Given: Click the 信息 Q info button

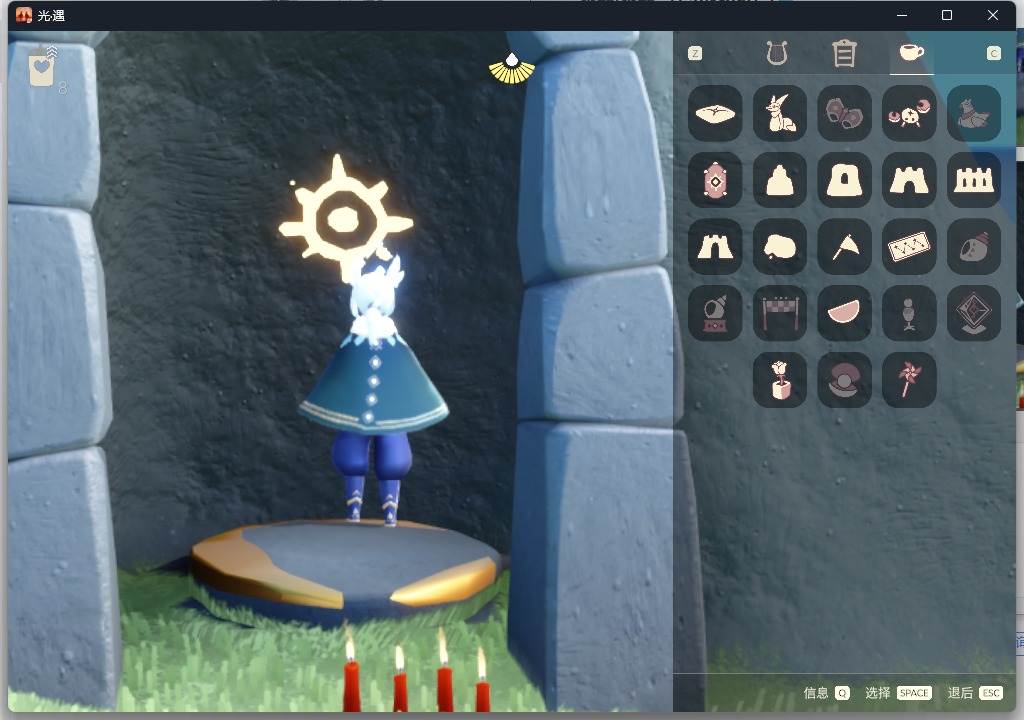Looking at the screenshot, I should tap(826, 693).
